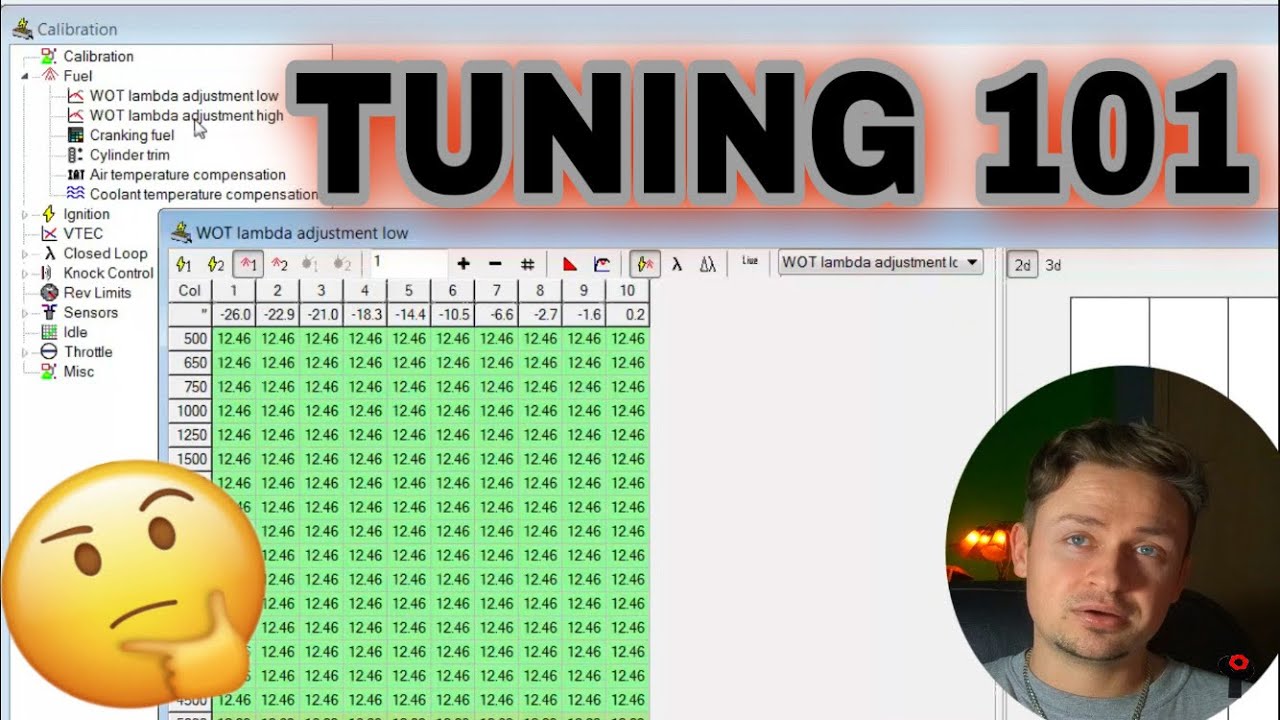Select the Throttle tree item
Viewport: 1280px width, 720px height.
tap(88, 352)
